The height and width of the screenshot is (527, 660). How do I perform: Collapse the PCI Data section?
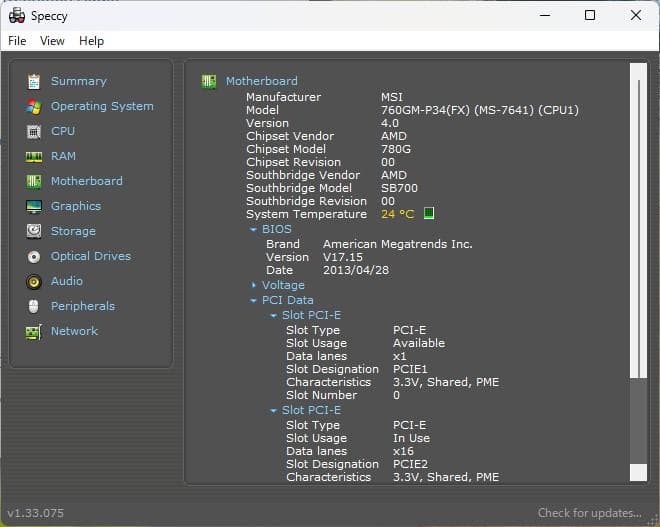[253, 301]
